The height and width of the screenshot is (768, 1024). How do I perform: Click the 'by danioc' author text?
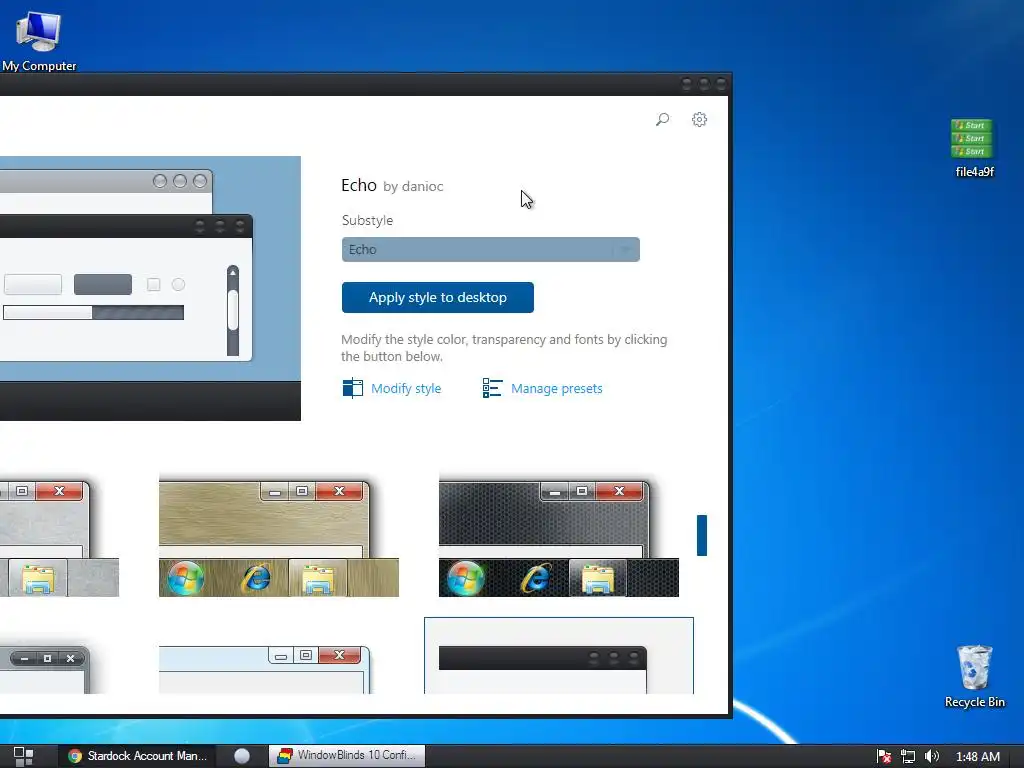click(413, 187)
